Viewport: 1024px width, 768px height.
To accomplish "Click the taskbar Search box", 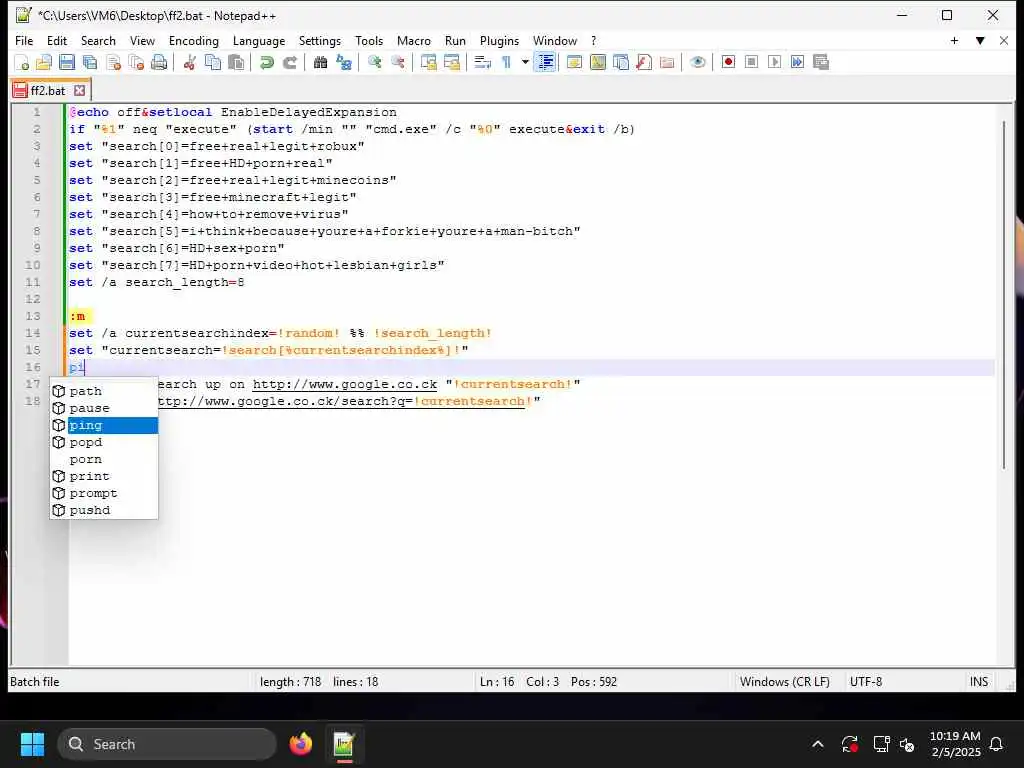I will (167, 744).
